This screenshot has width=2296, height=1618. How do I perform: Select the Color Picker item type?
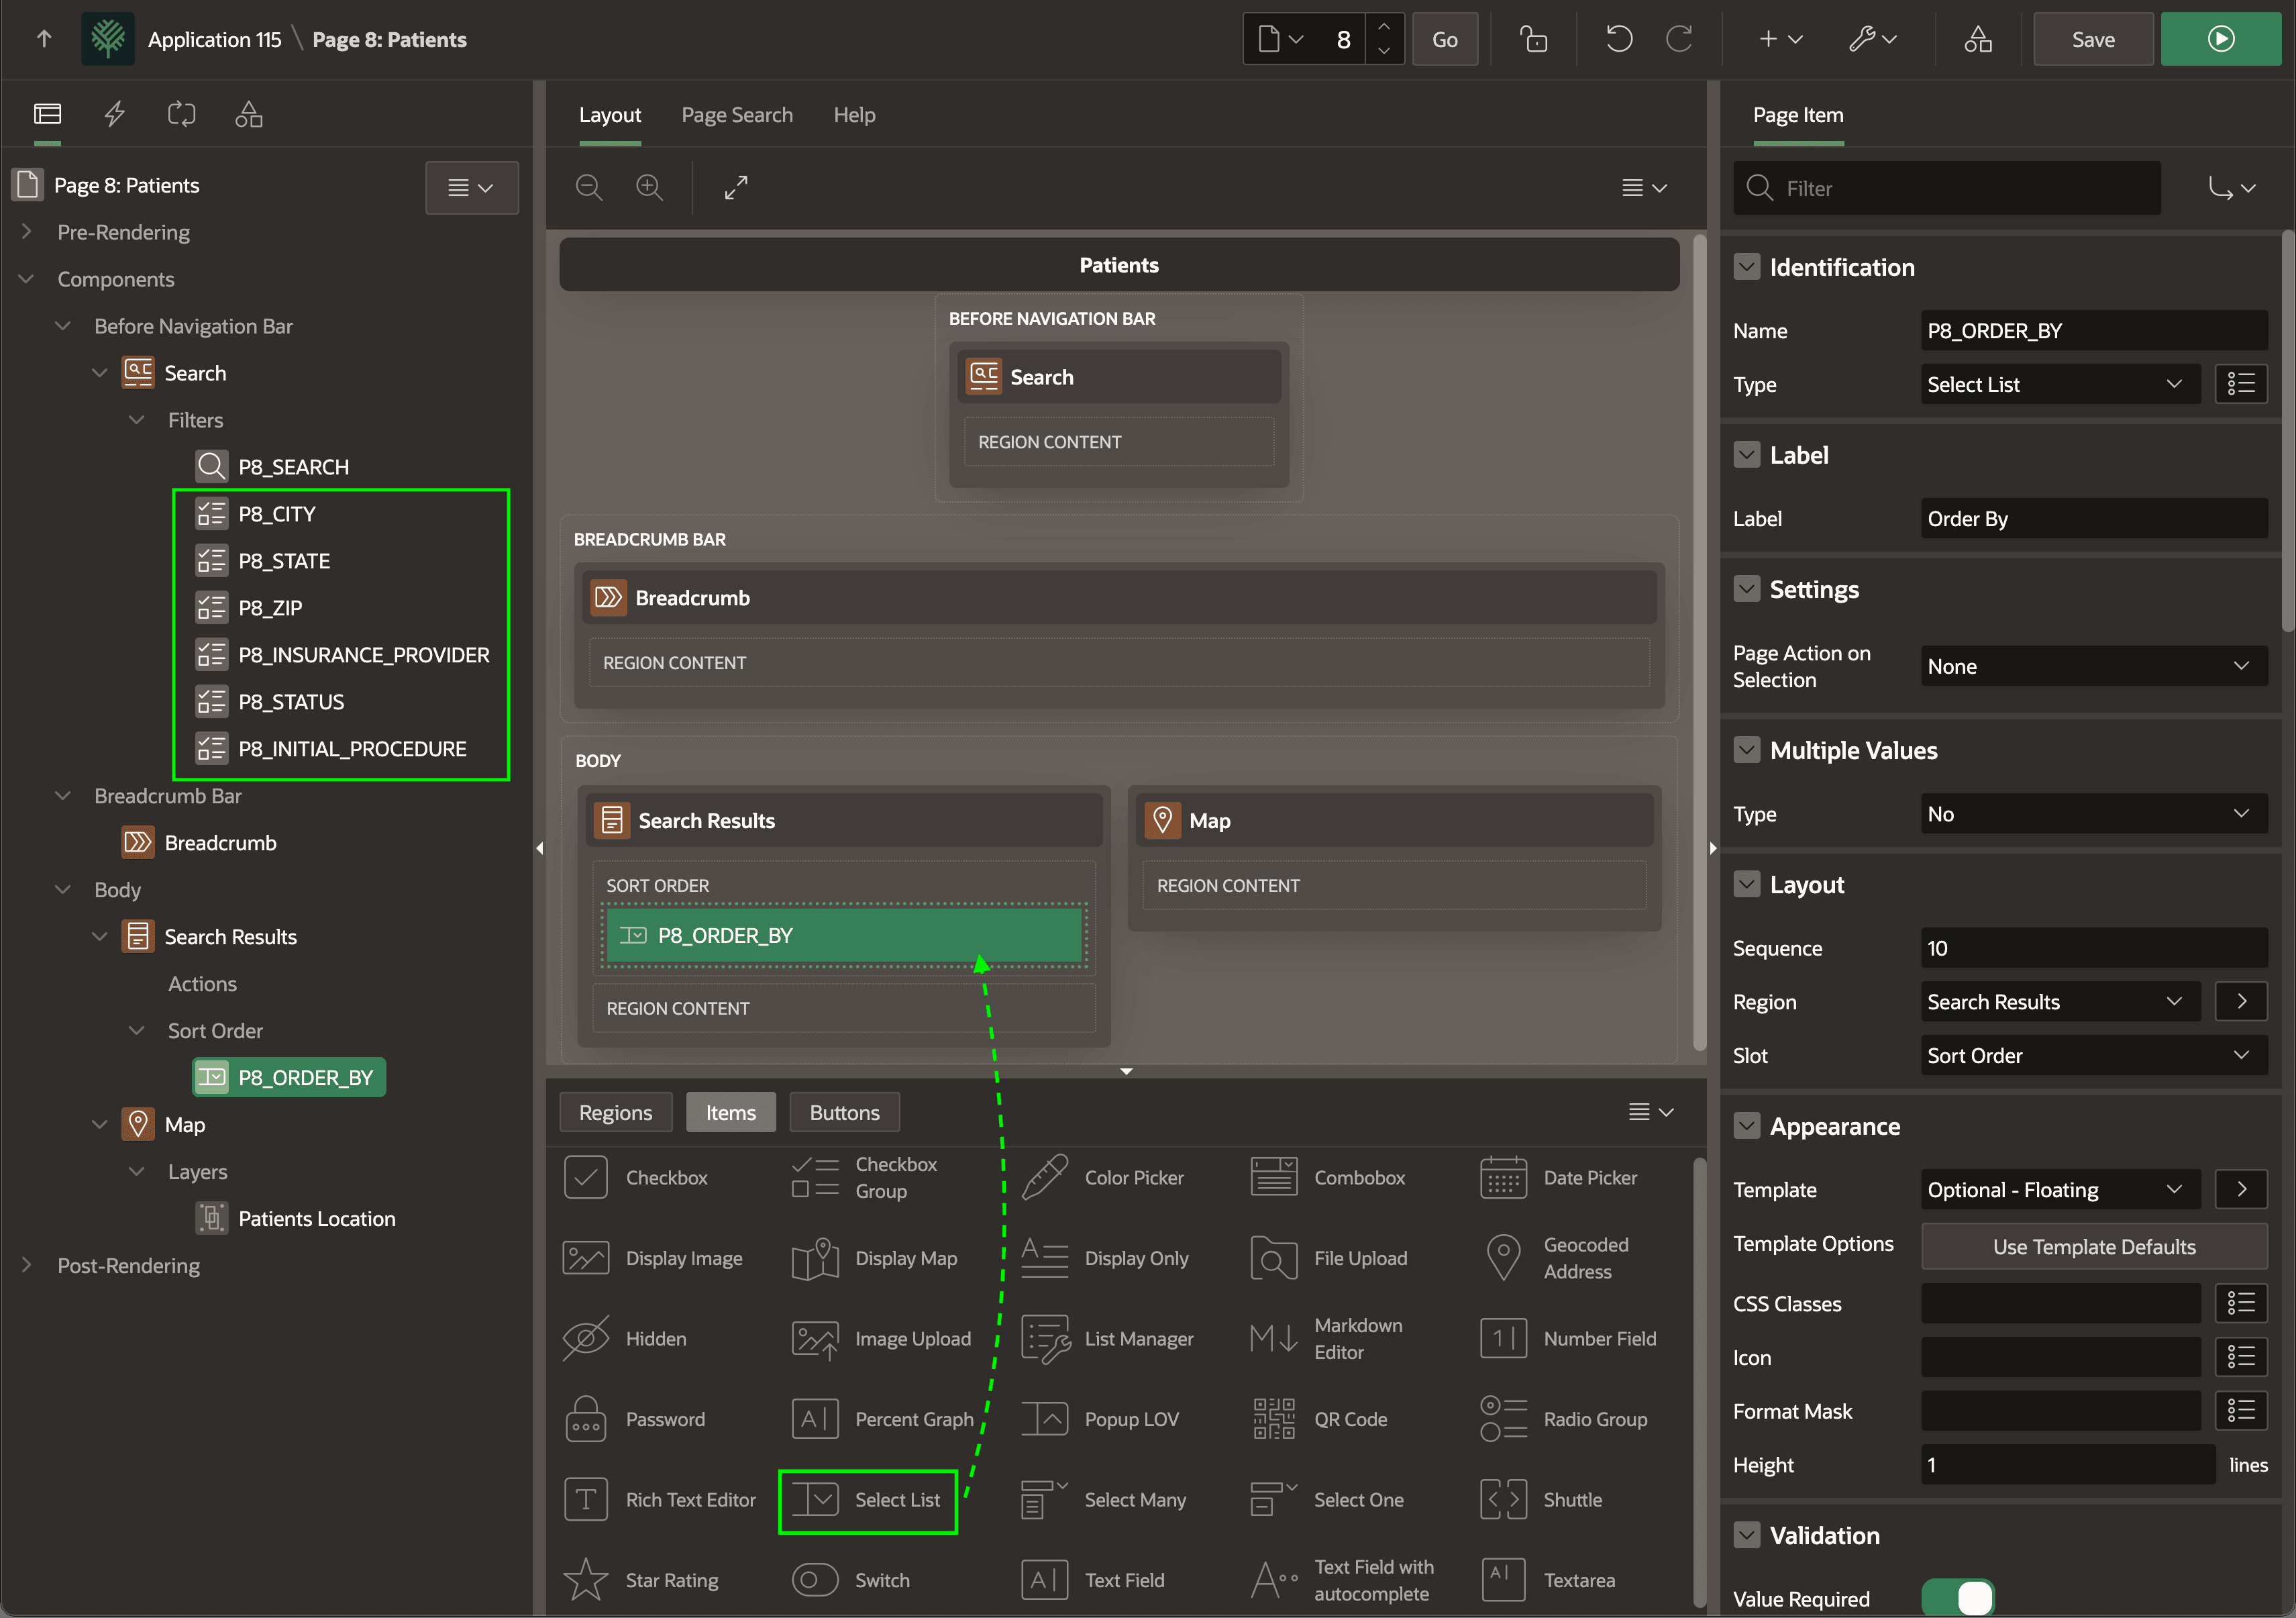click(x=1103, y=1178)
